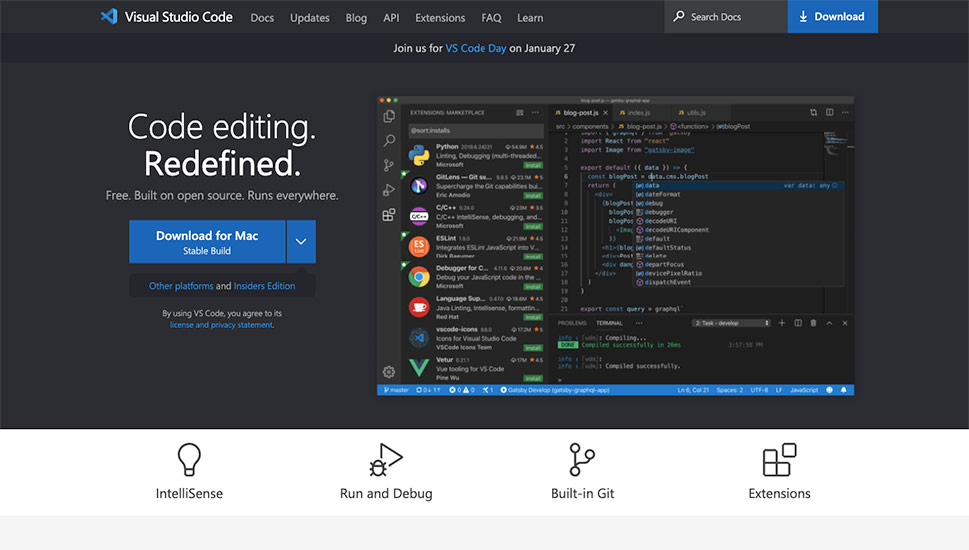This screenshot has width=969, height=550.
Task: Focus the Search Docs field
Action: click(x=726, y=17)
